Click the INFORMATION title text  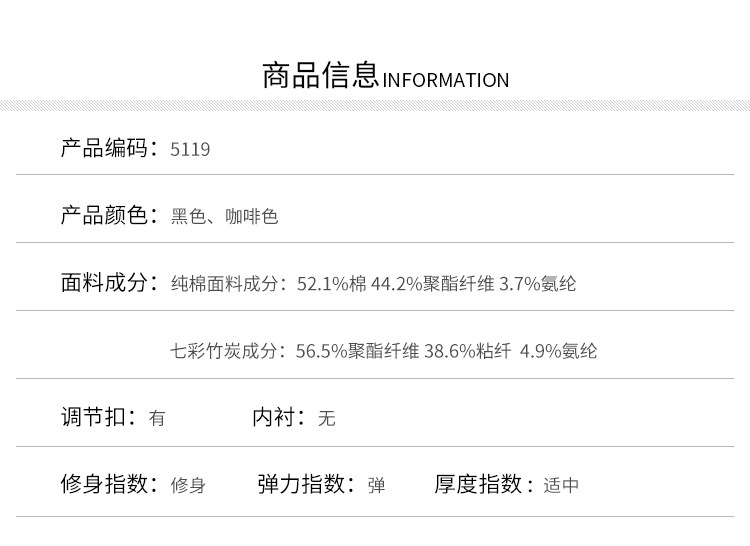[x=446, y=81]
